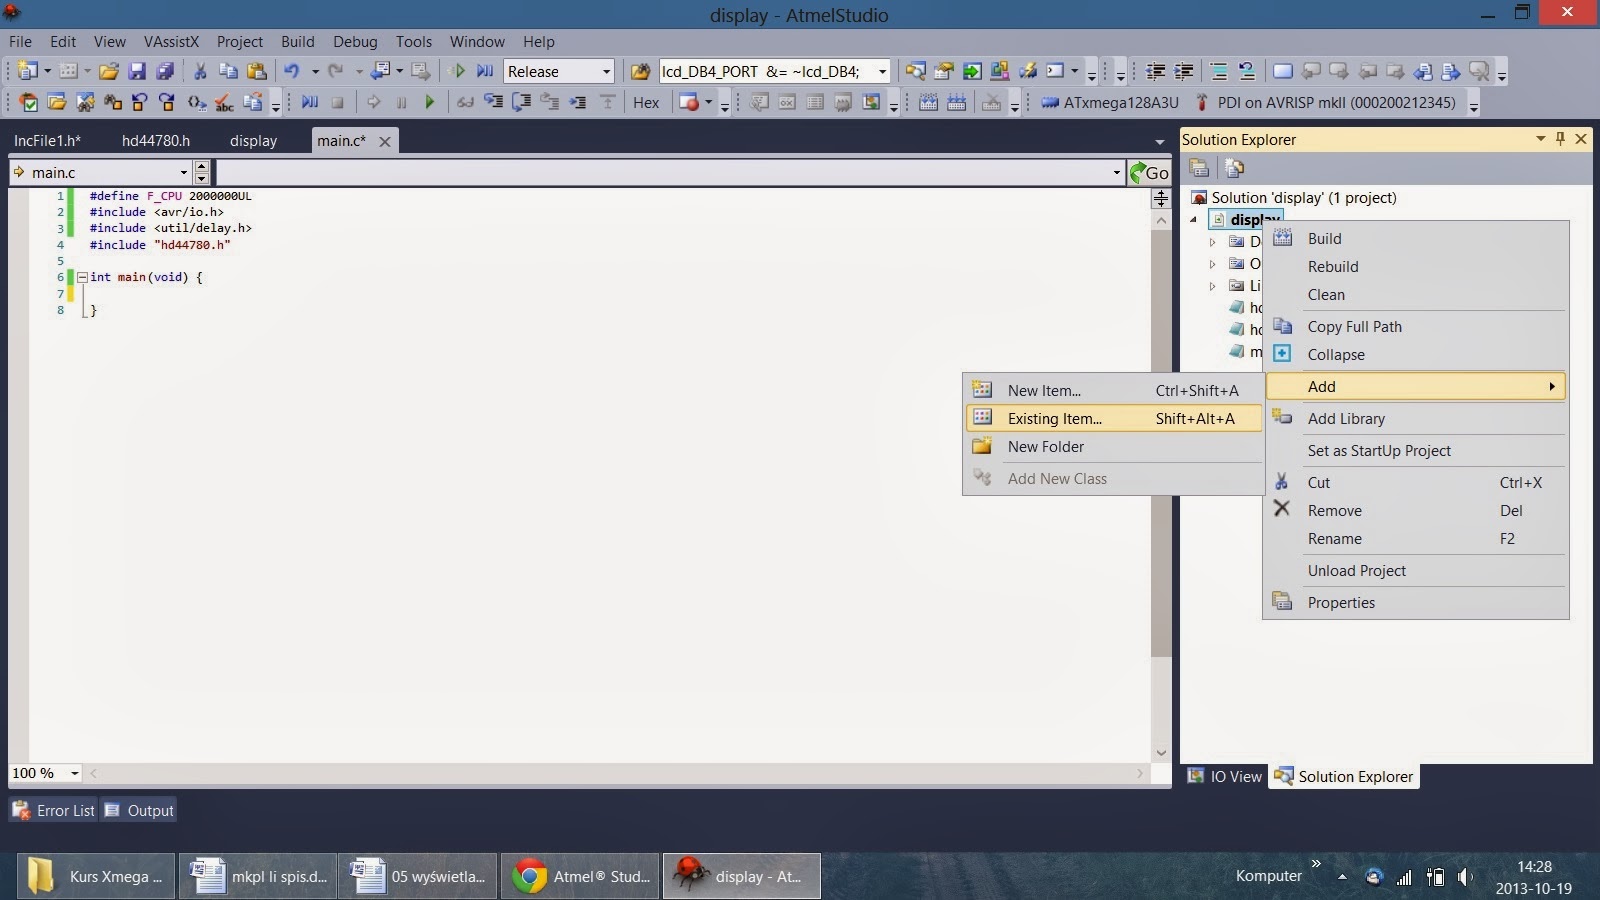Open the Debug menu
1600x900 pixels.
(x=355, y=41)
